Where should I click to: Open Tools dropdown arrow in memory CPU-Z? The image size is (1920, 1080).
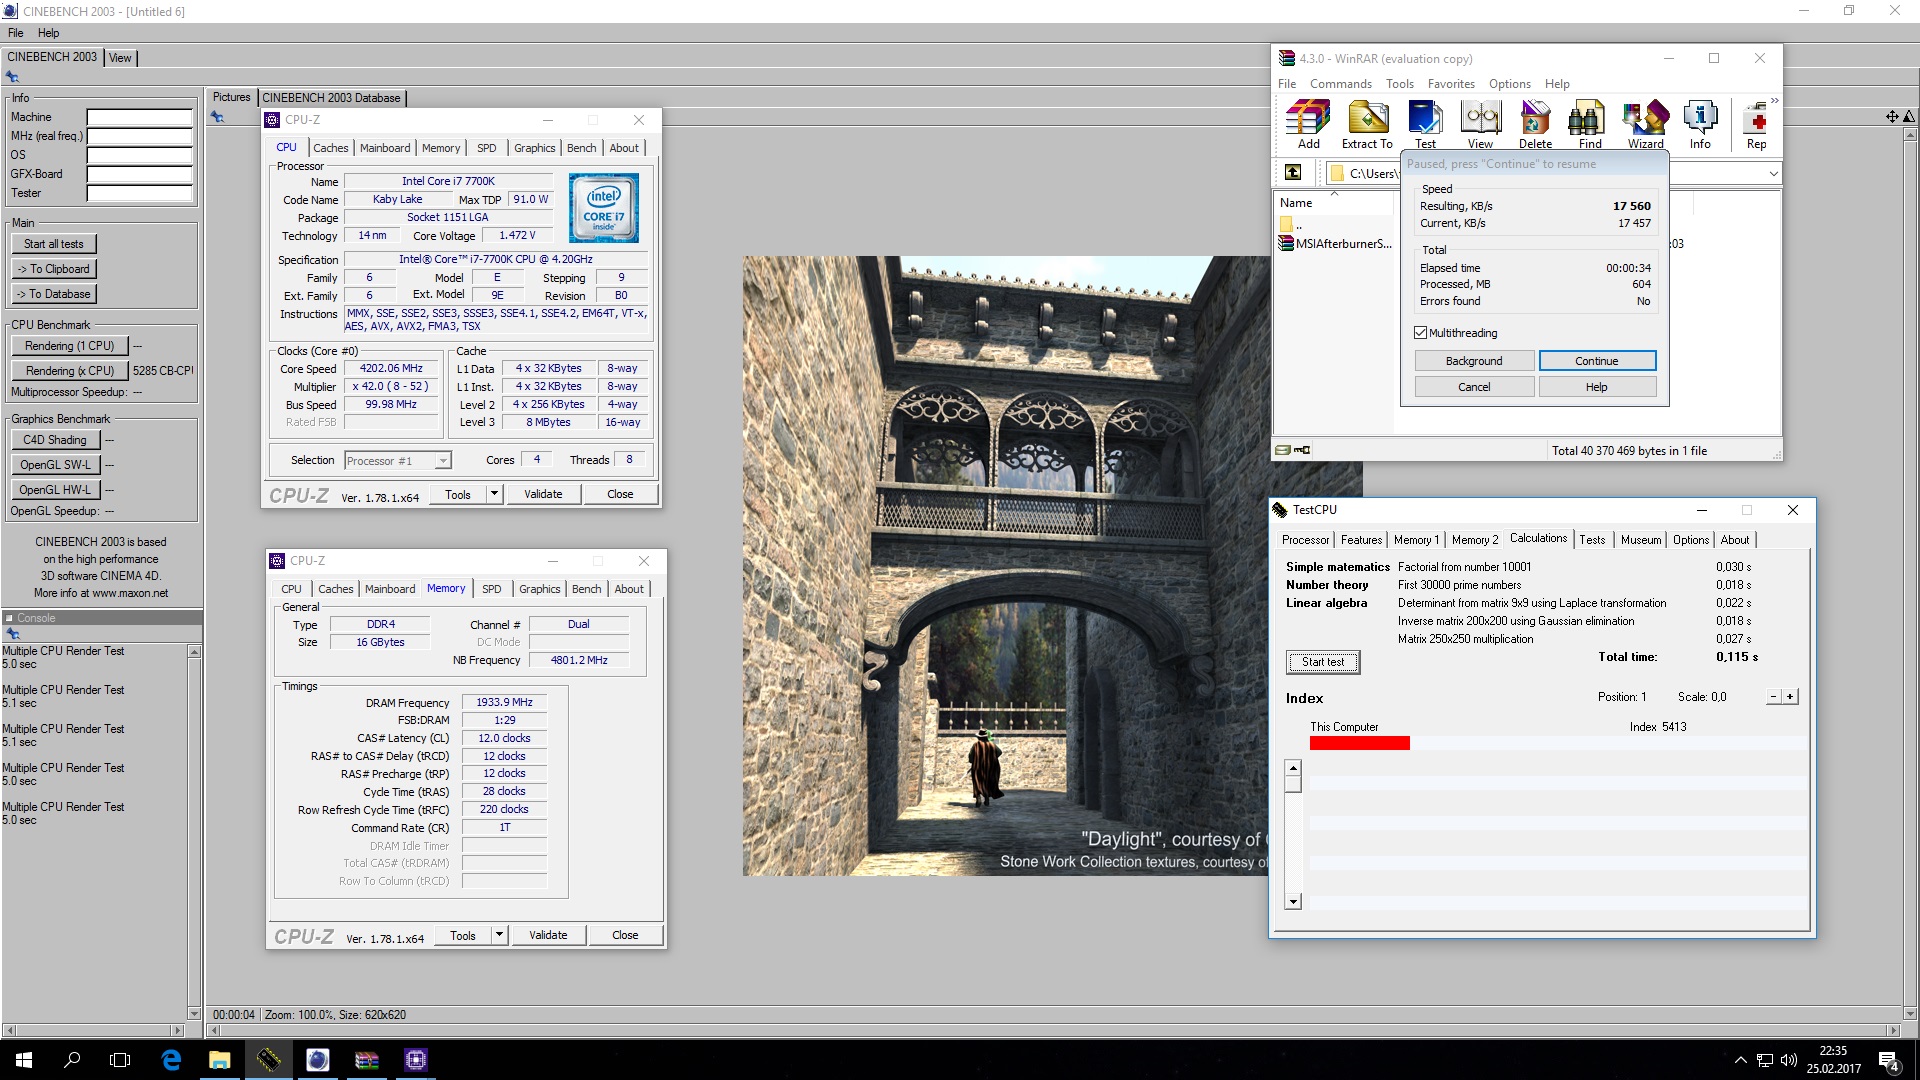coord(499,935)
